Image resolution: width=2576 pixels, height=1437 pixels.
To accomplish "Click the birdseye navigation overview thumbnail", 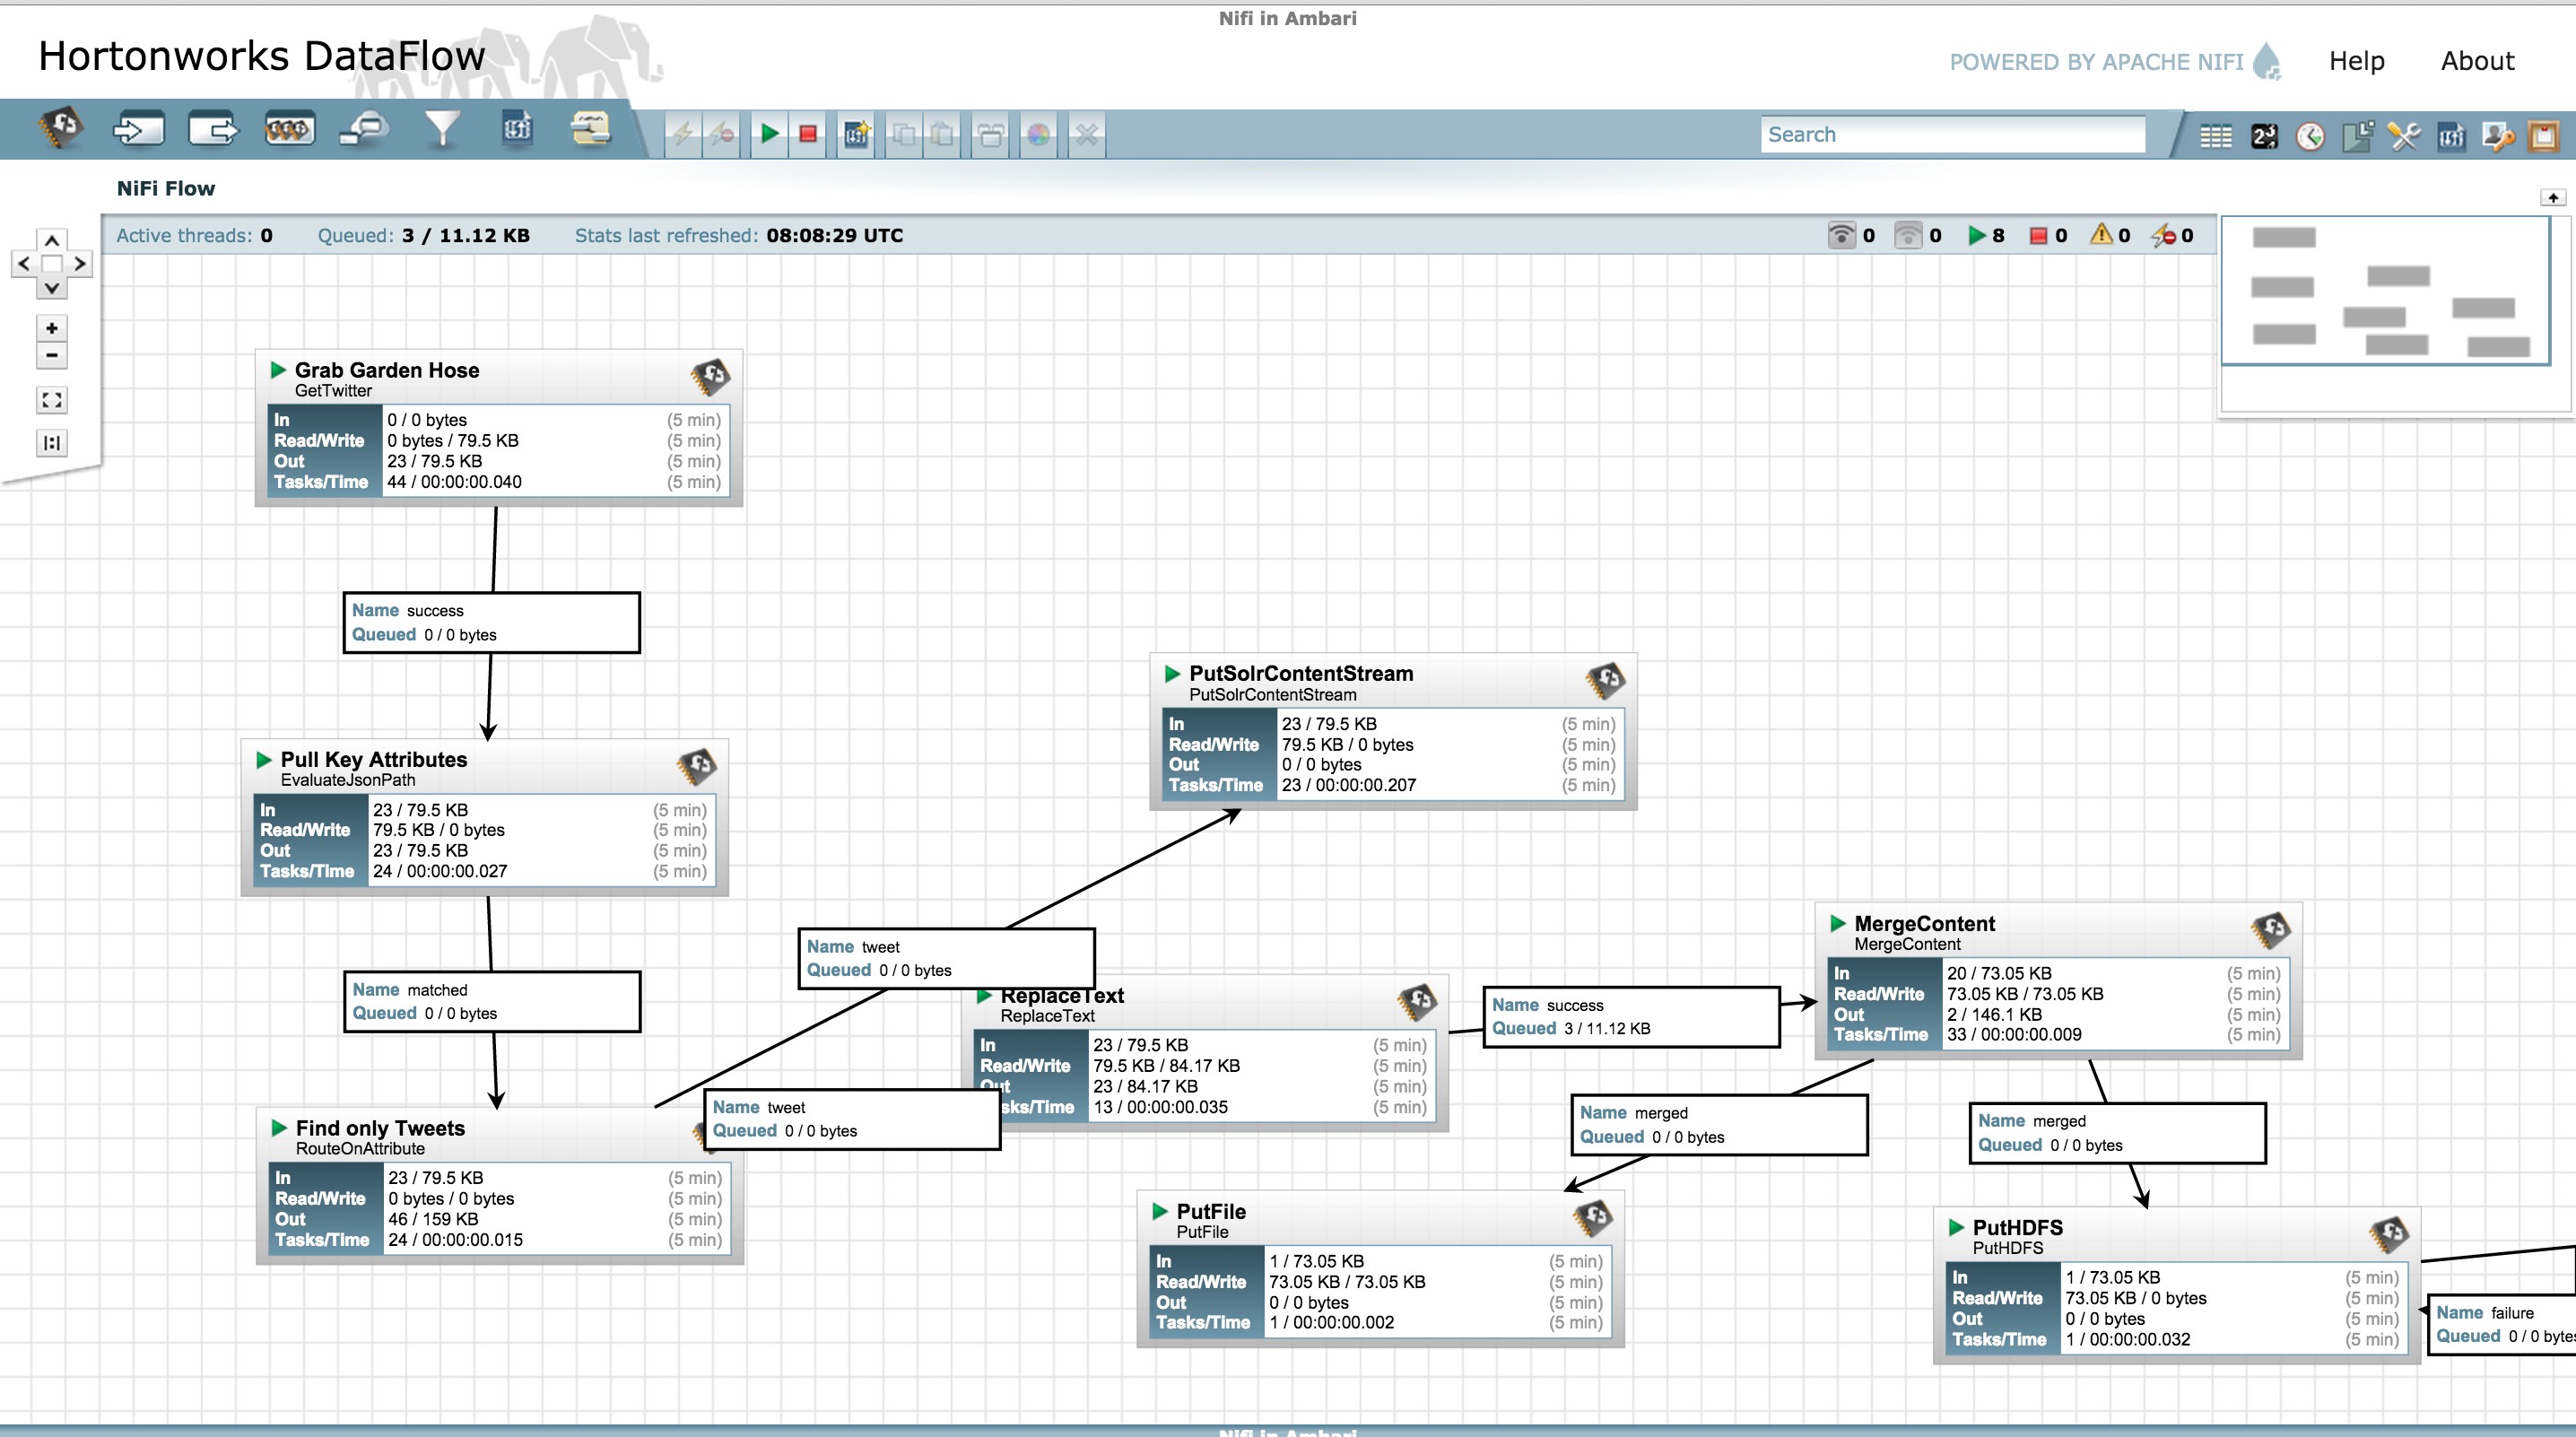I will point(2385,292).
